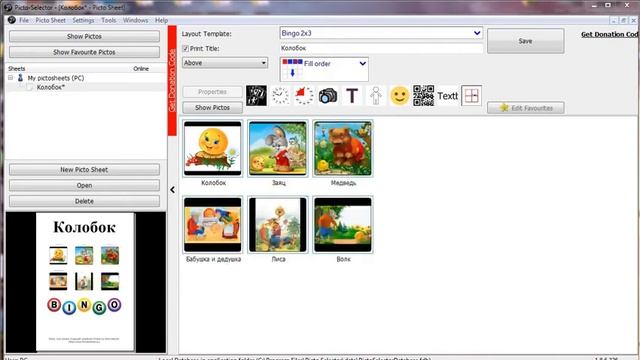Select the Колобок sheet in tree
Screen dimensions: 640x360
(x=50, y=87)
